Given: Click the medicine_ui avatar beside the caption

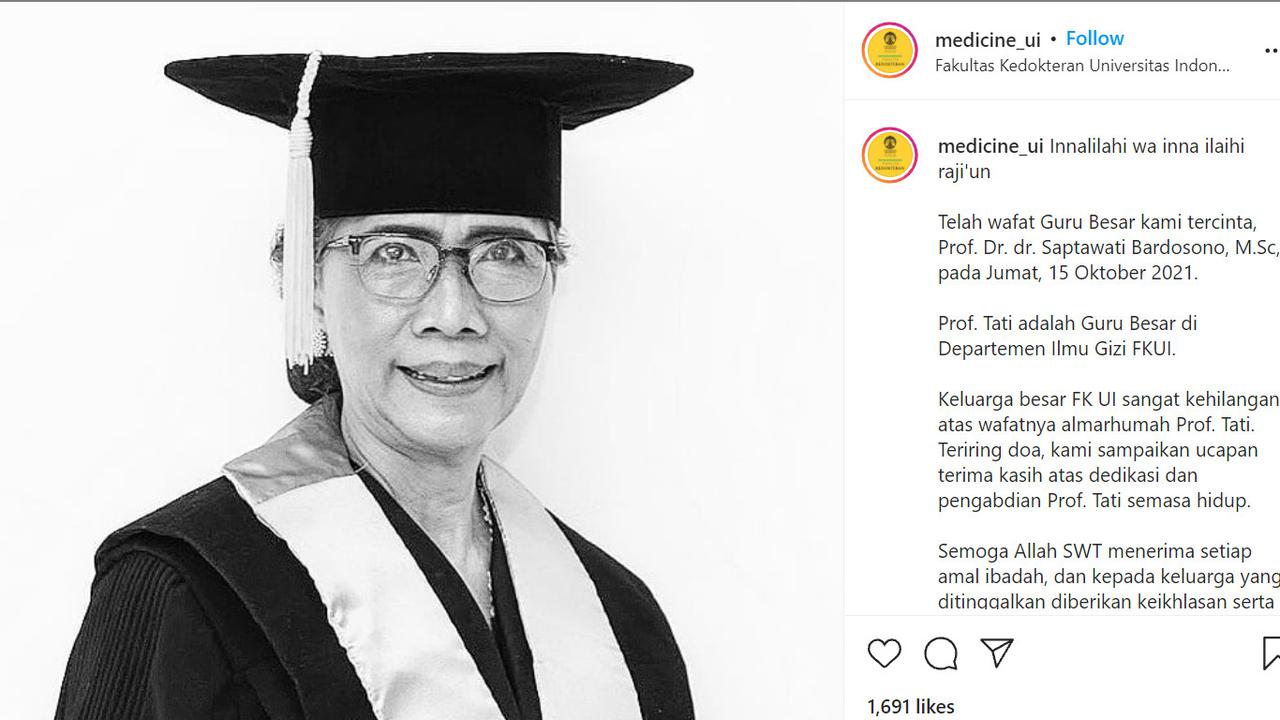Looking at the screenshot, I should pyautogui.click(x=888, y=156).
